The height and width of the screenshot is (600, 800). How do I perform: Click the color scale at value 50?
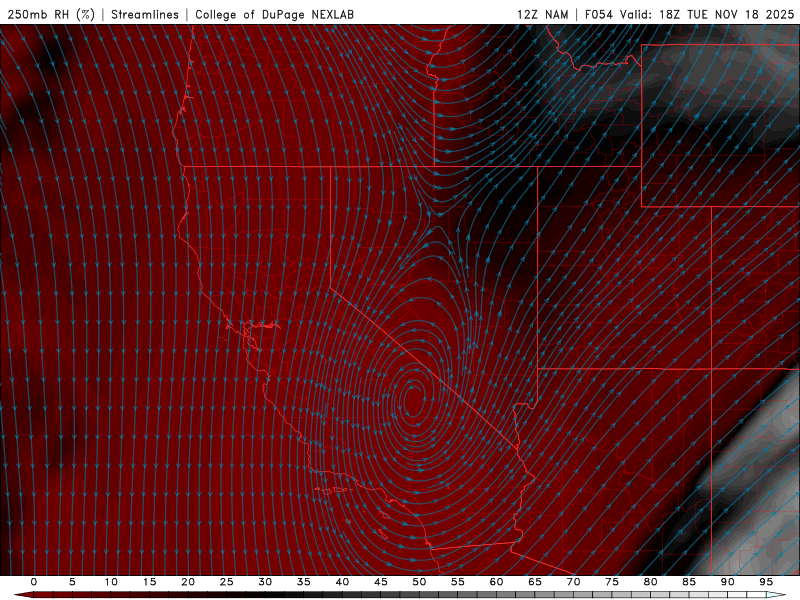coord(419,595)
